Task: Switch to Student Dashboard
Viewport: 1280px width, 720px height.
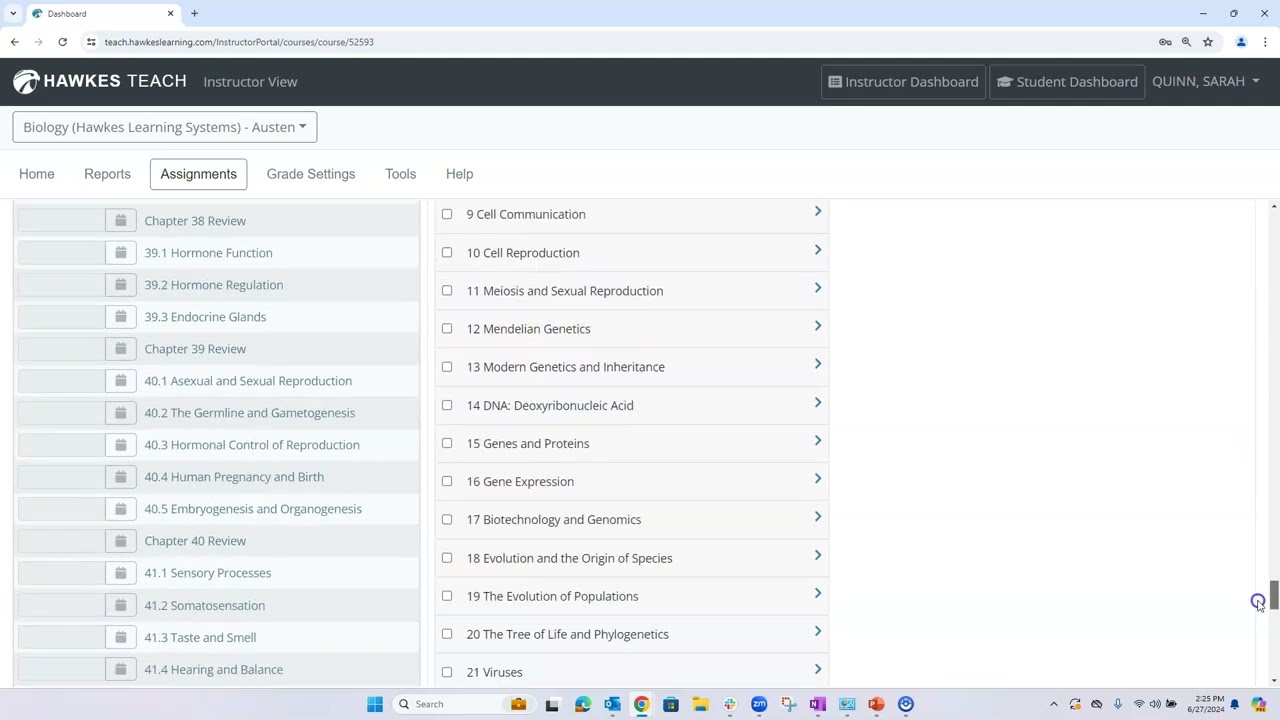Action: (1067, 82)
